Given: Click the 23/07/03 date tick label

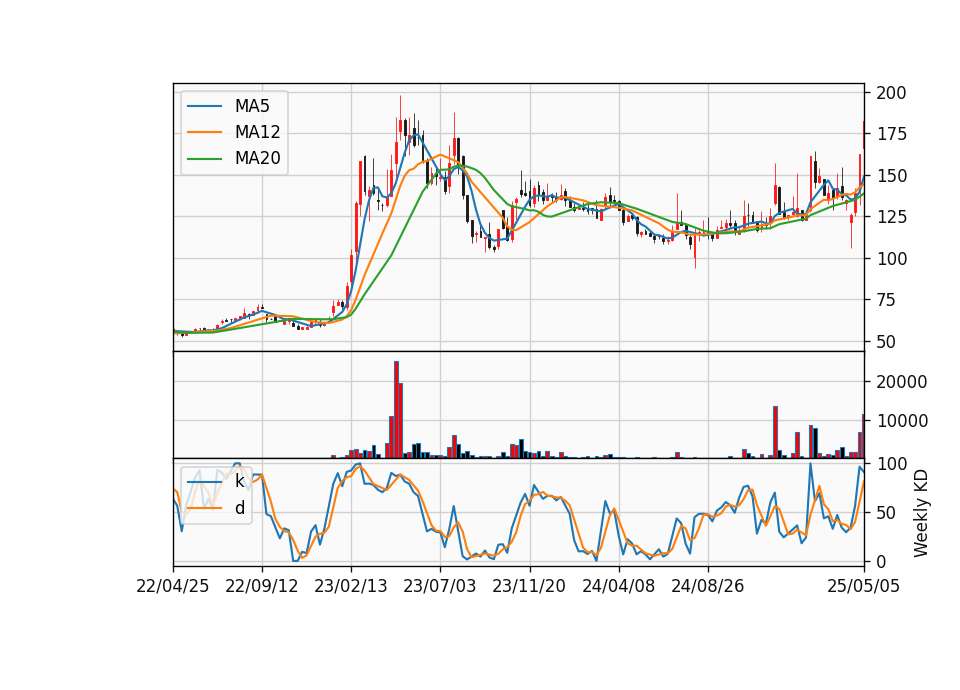Looking at the screenshot, I should (x=440, y=587).
